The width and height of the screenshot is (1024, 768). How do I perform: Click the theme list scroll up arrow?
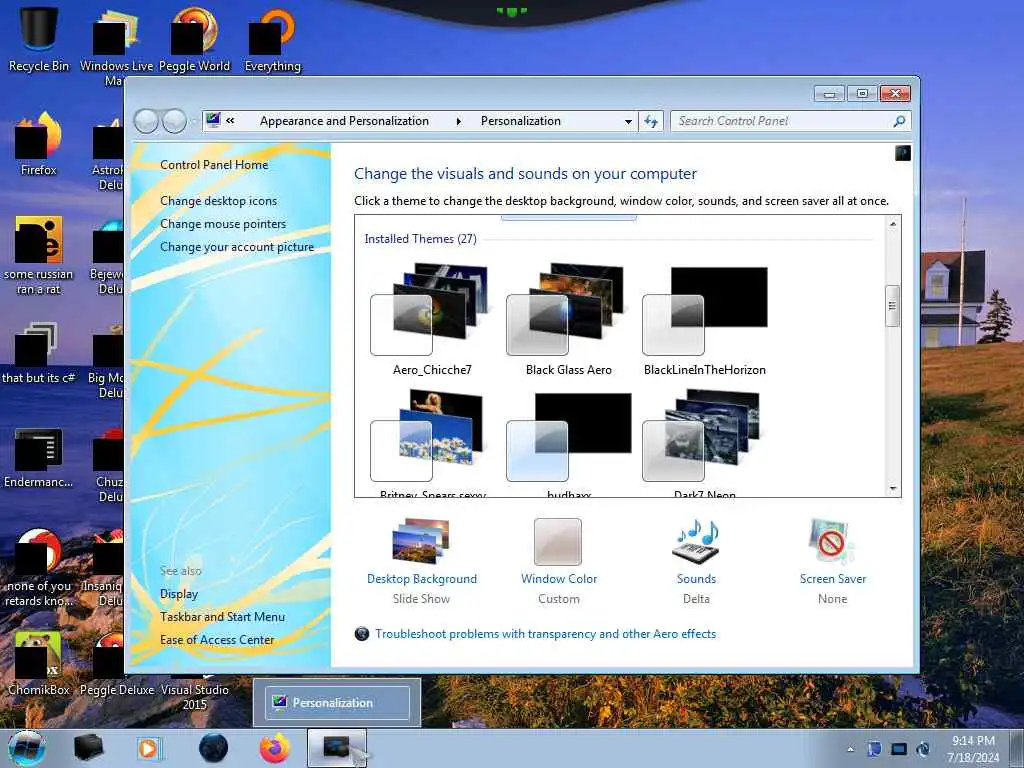click(892, 224)
